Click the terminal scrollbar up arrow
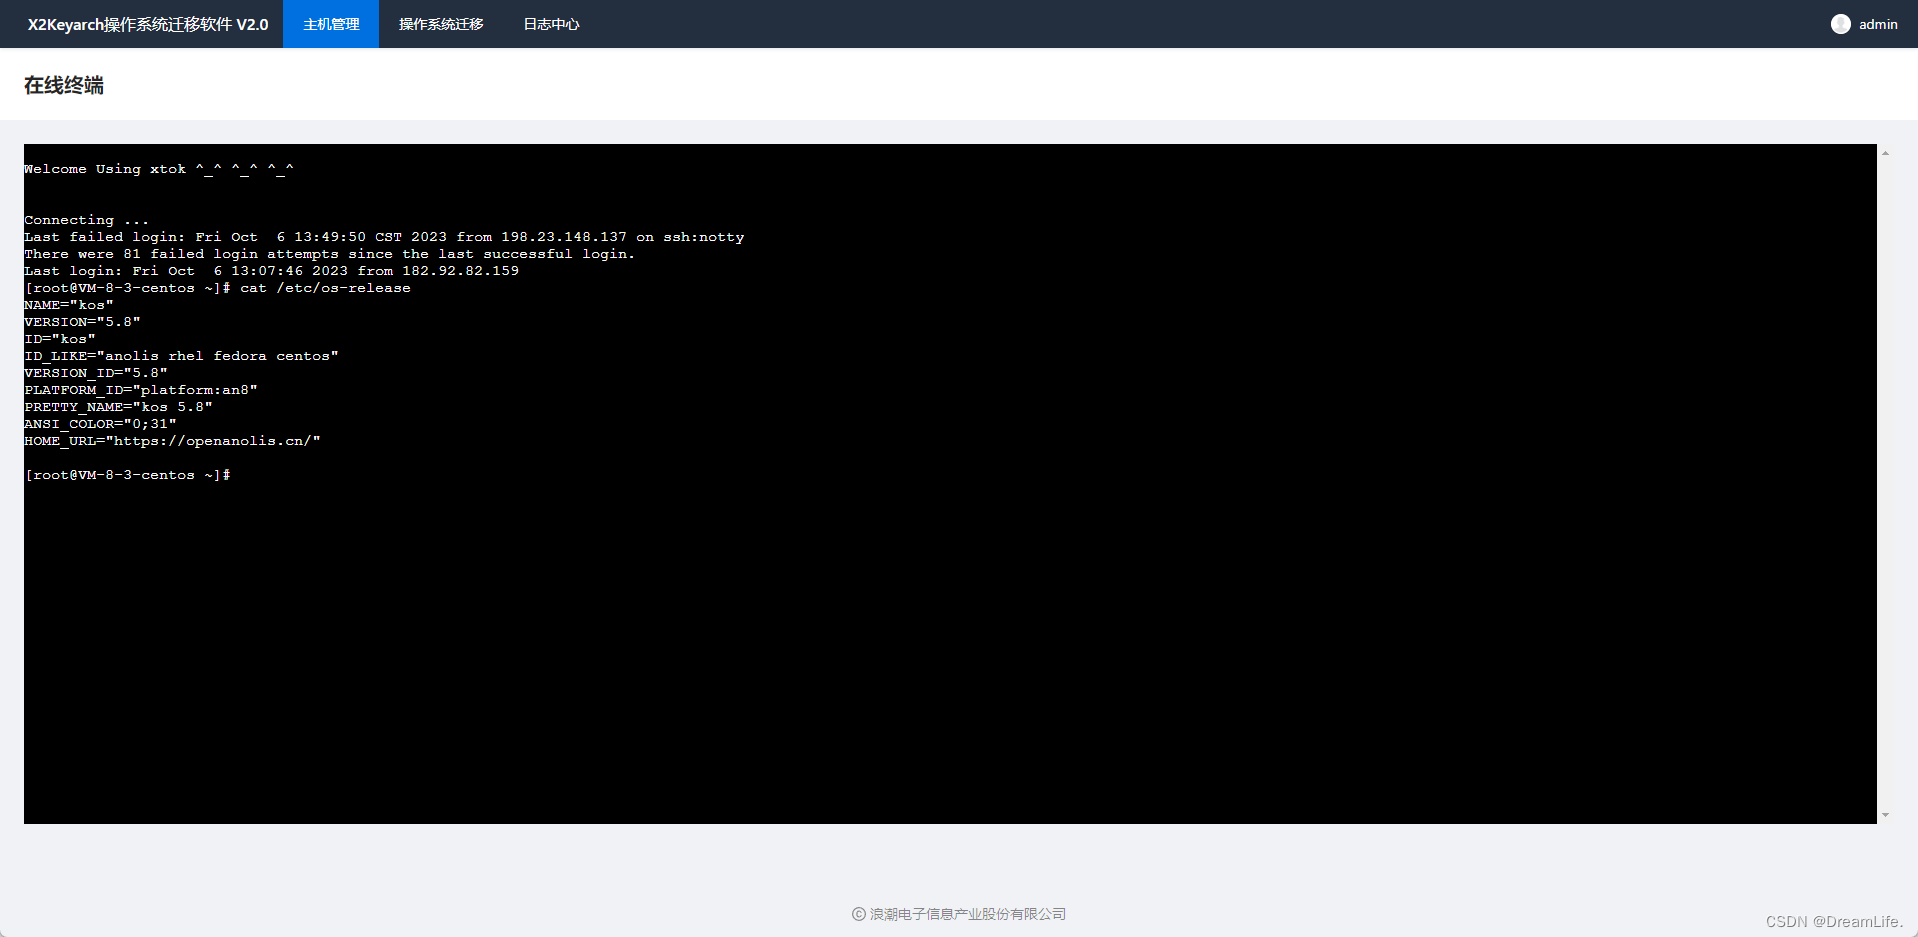The width and height of the screenshot is (1918, 937). 1885,153
